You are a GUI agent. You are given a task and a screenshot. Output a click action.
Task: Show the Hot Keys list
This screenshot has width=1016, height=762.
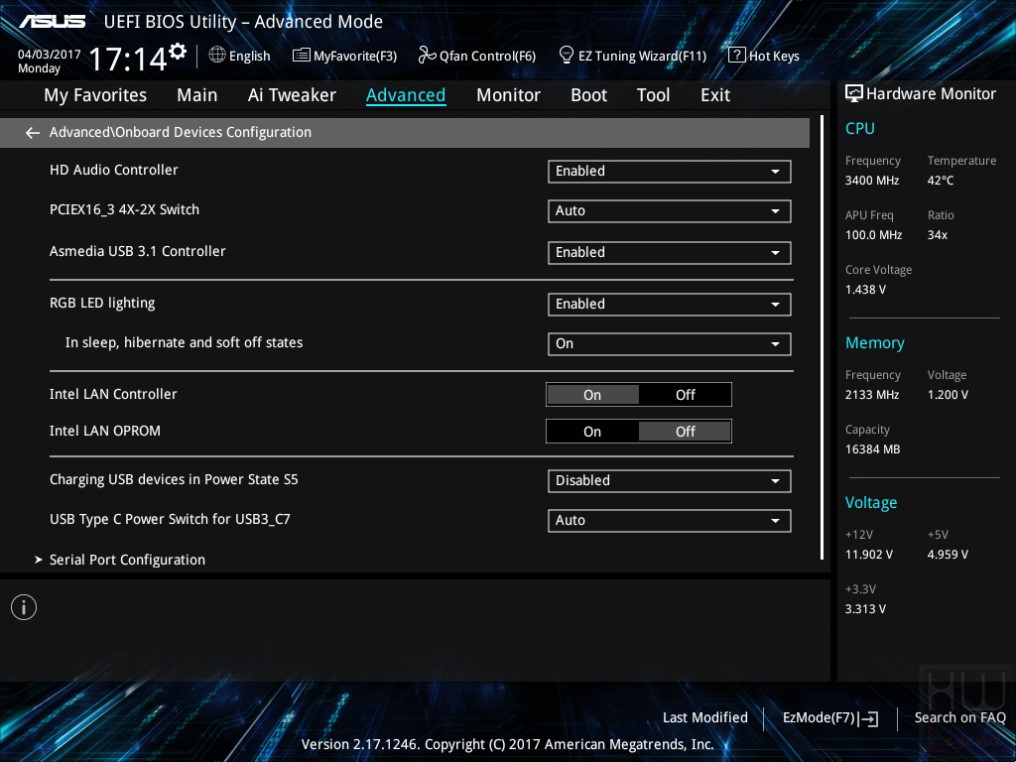pos(764,56)
